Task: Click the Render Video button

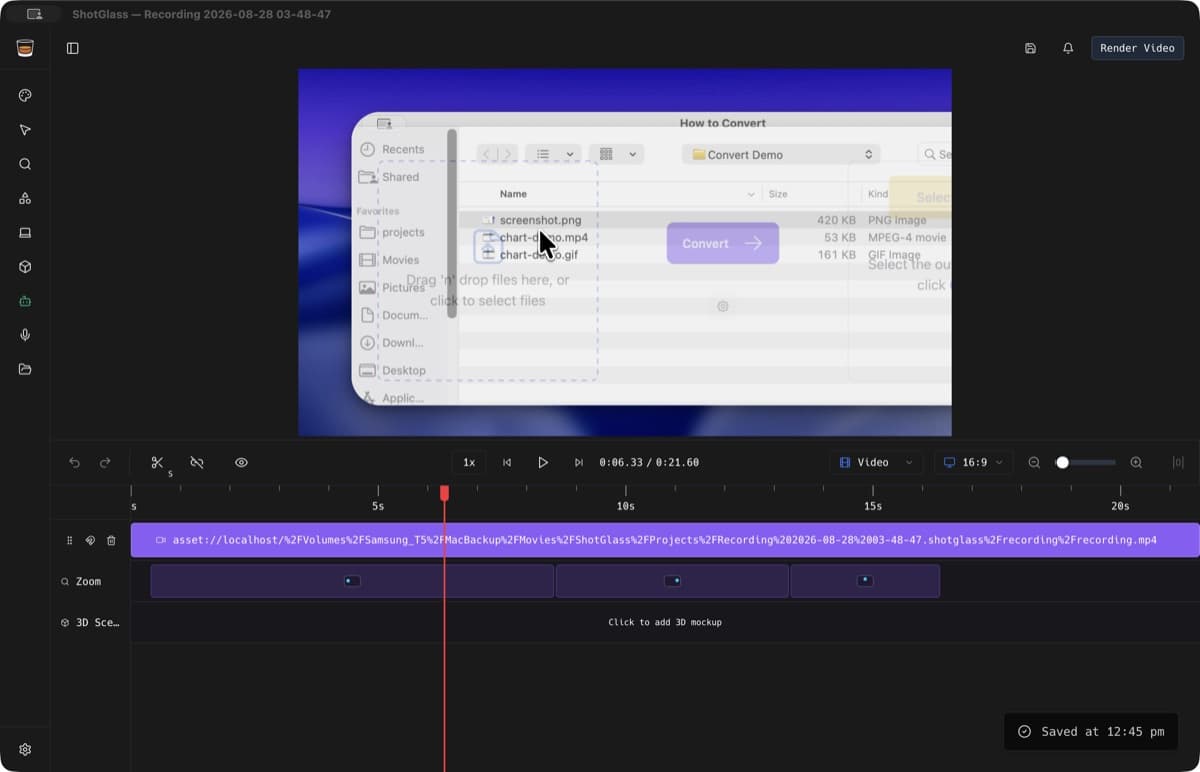Action: [1137, 48]
